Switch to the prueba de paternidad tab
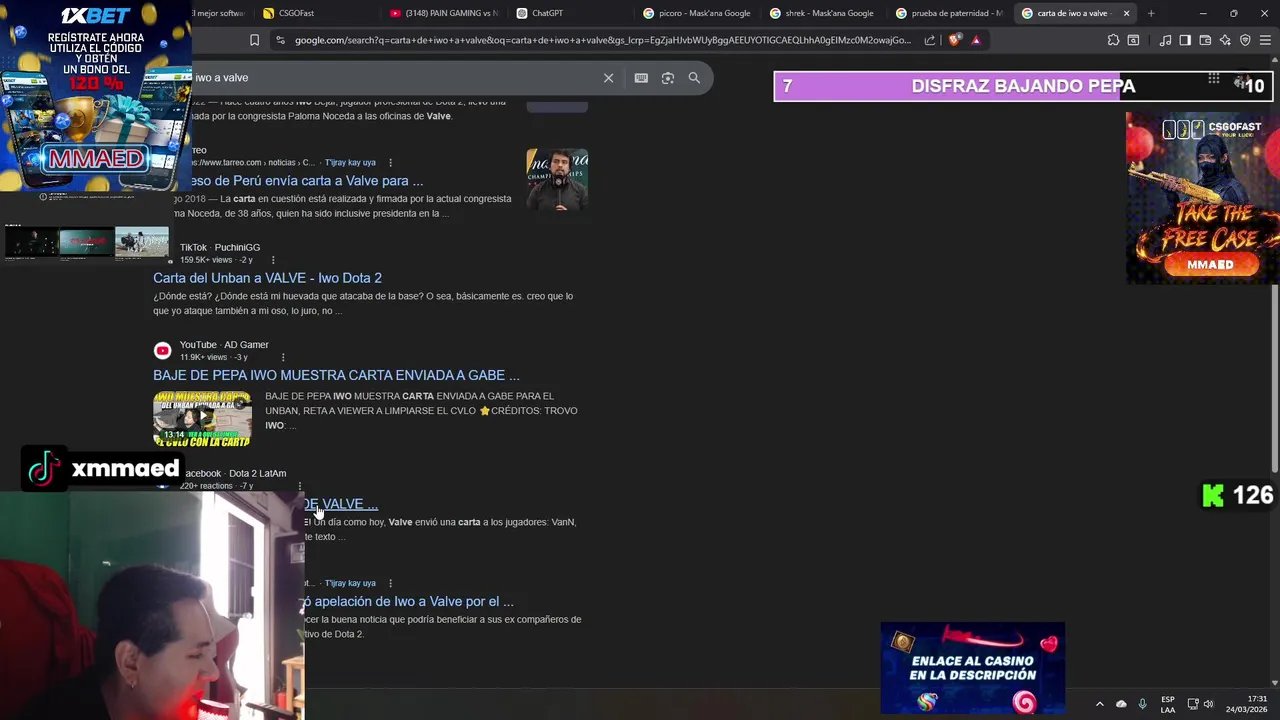Viewport: 1280px width, 720px height. point(949,13)
